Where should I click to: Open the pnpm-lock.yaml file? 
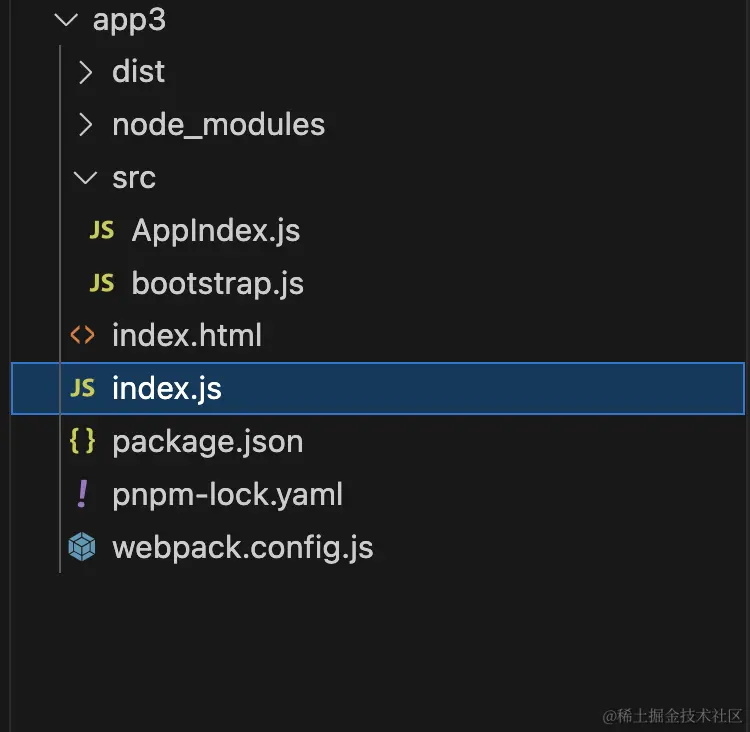pyautogui.click(x=227, y=494)
